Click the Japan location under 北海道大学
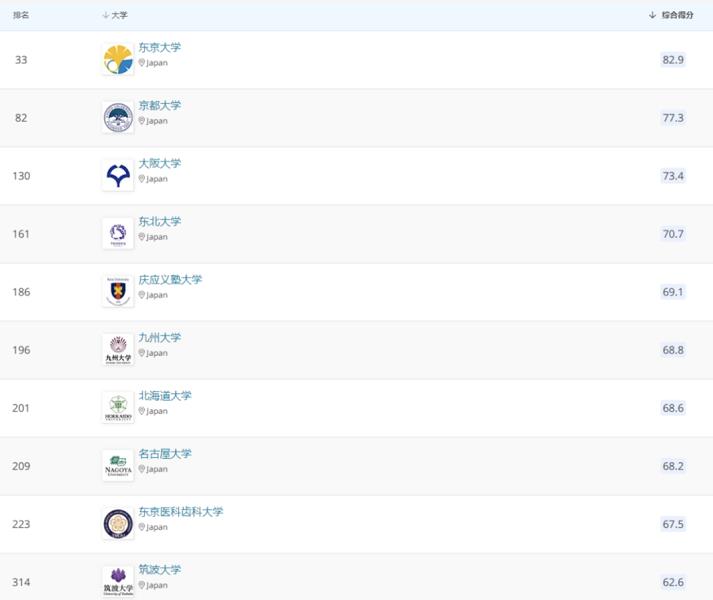Image resolution: width=713 pixels, height=600 pixels. click(x=153, y=411)
